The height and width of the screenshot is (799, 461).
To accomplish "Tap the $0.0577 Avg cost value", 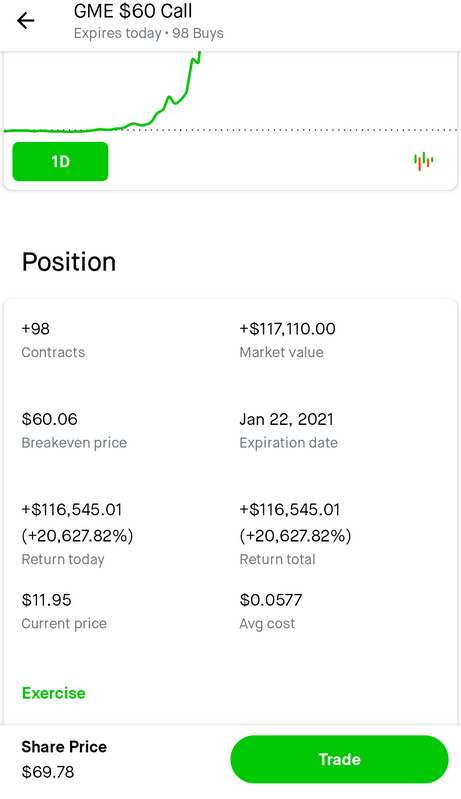I will click(271, 600).
